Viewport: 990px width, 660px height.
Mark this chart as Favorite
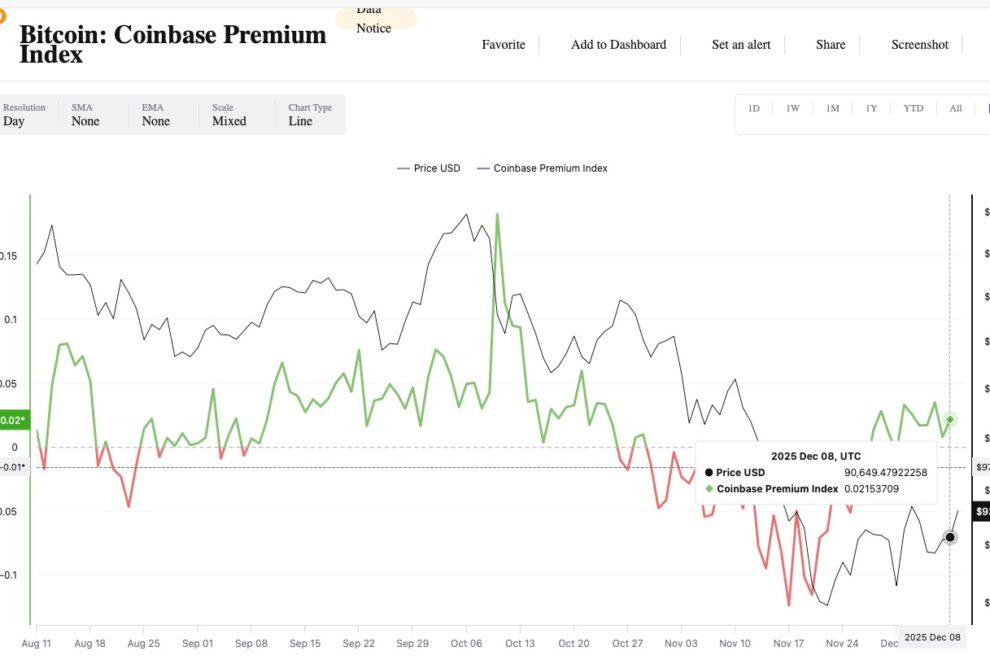(x=503, y=45)
